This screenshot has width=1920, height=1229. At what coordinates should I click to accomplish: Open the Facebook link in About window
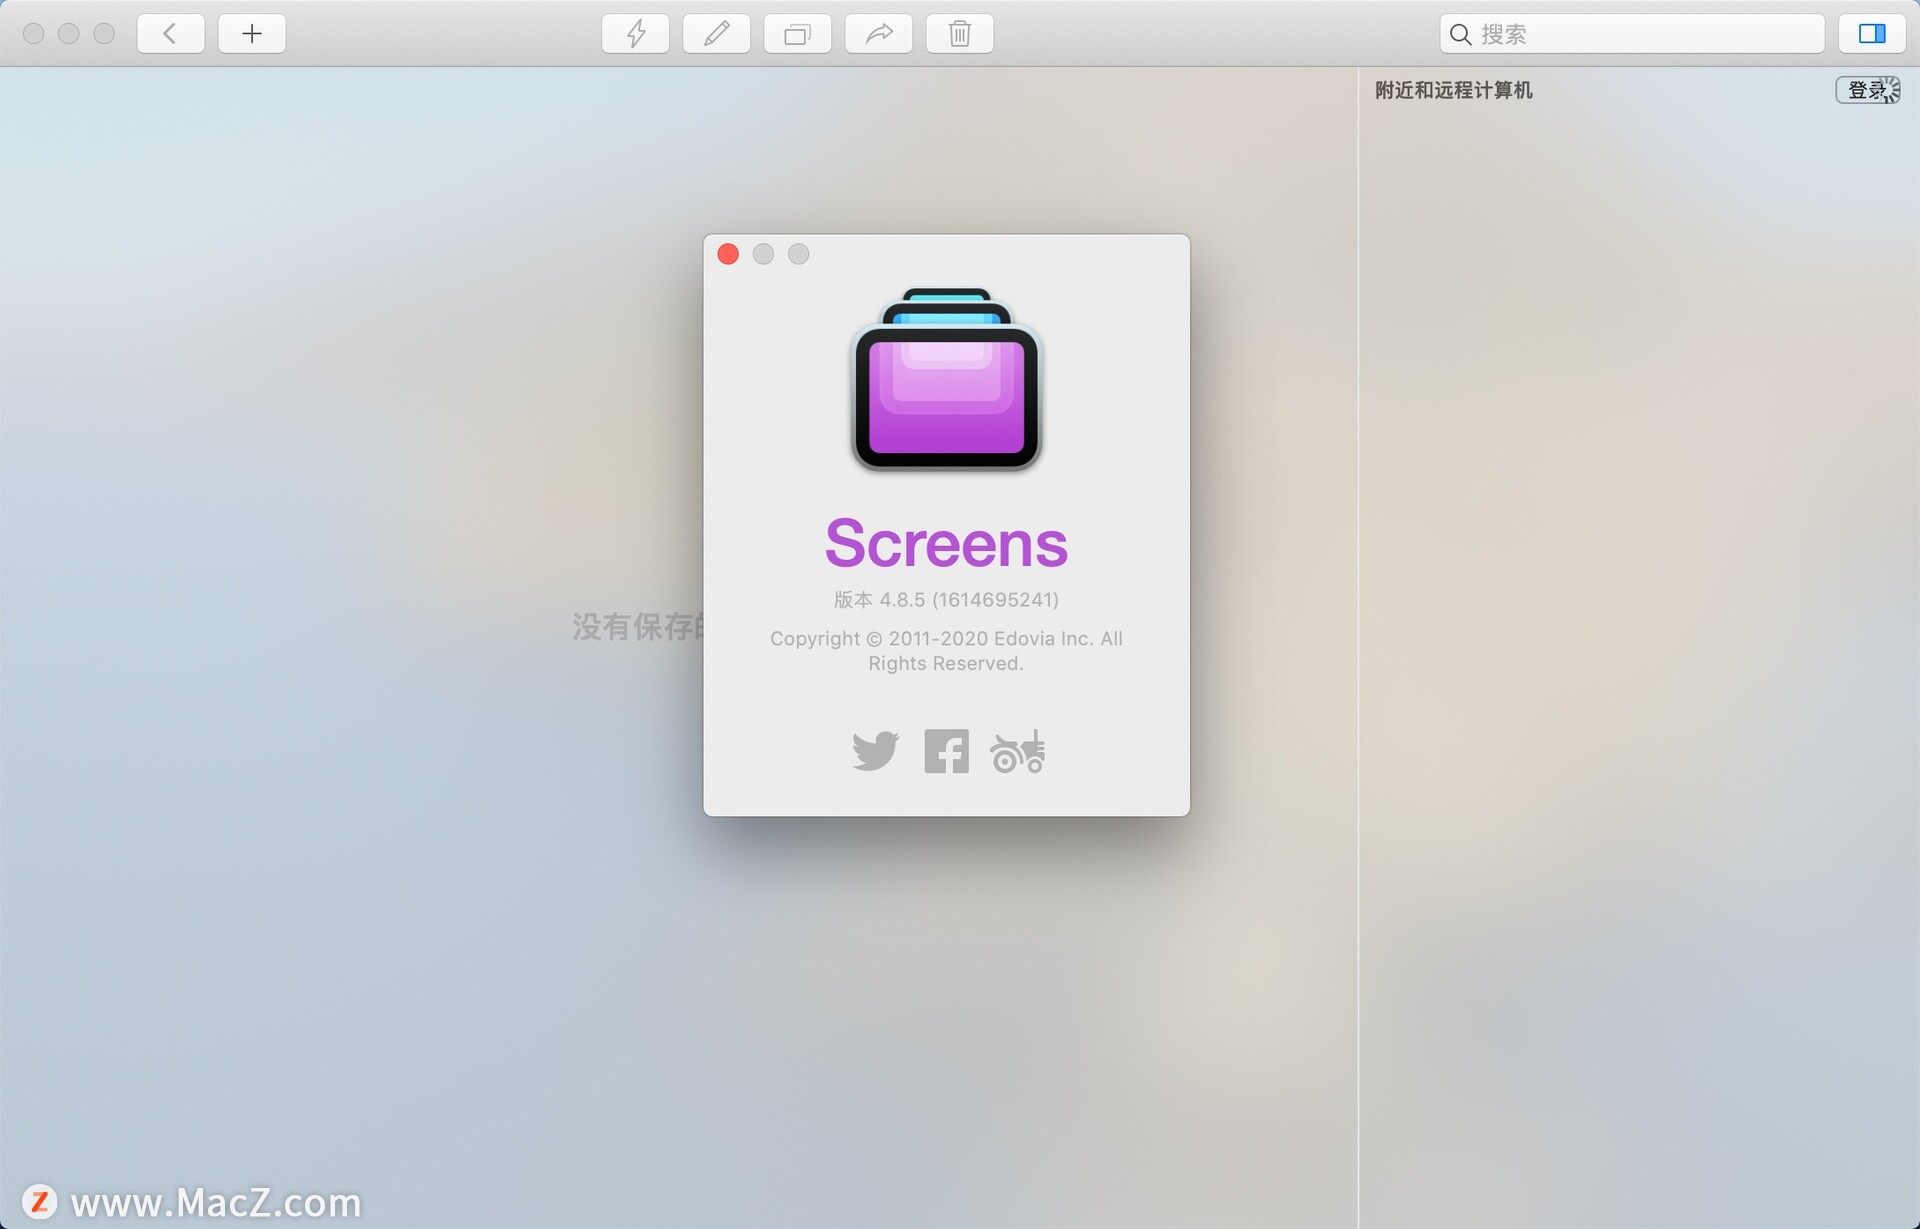pyautogui.click(x=946, y=751)
